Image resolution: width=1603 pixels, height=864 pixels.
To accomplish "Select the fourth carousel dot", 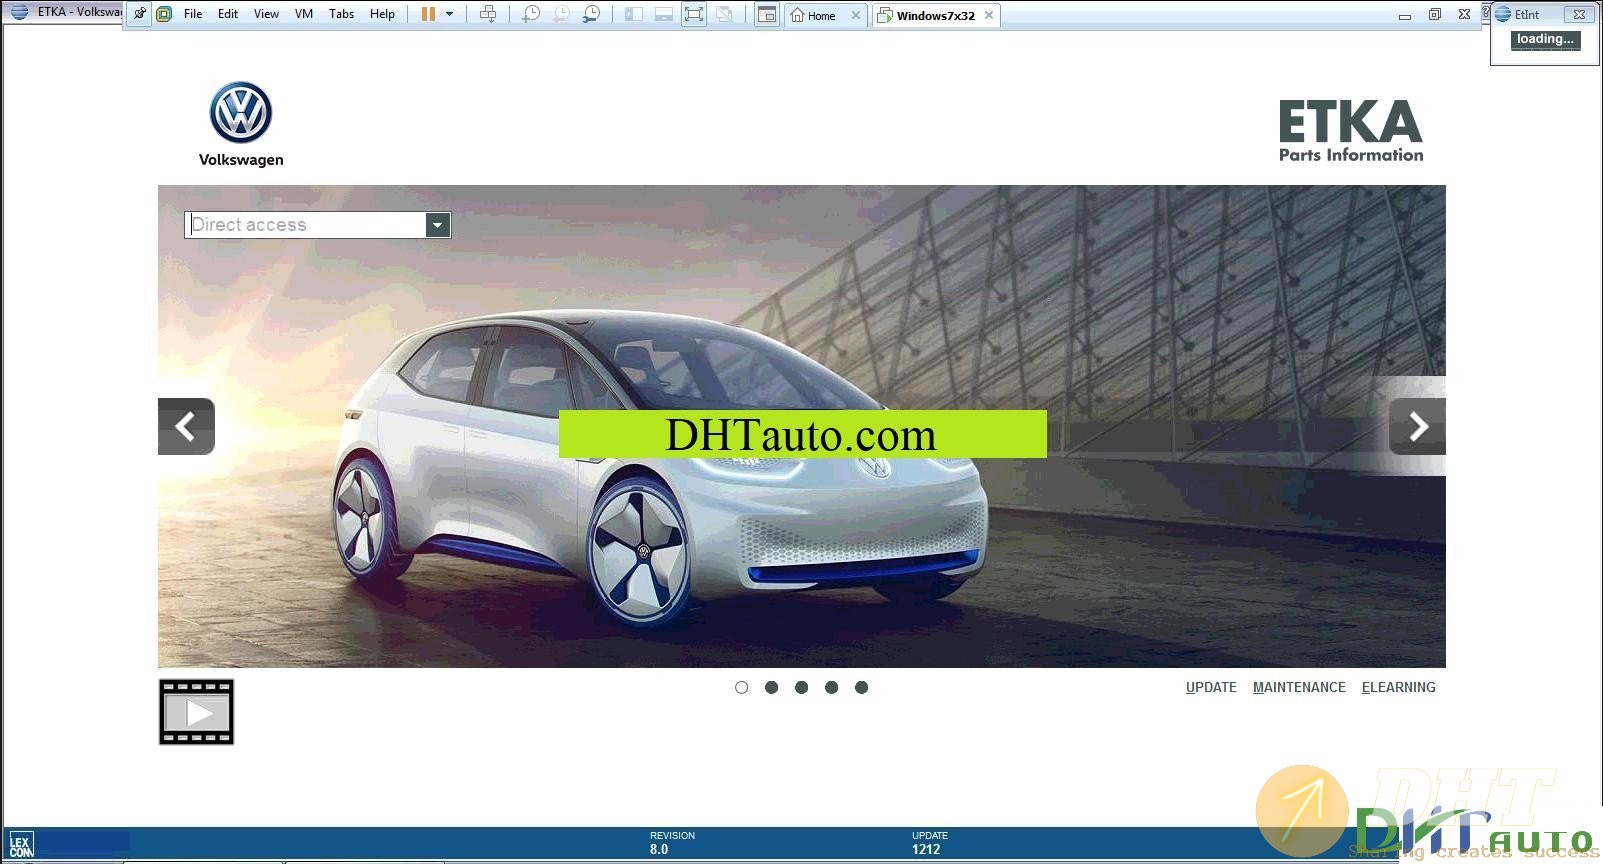I will click(831, 687).
